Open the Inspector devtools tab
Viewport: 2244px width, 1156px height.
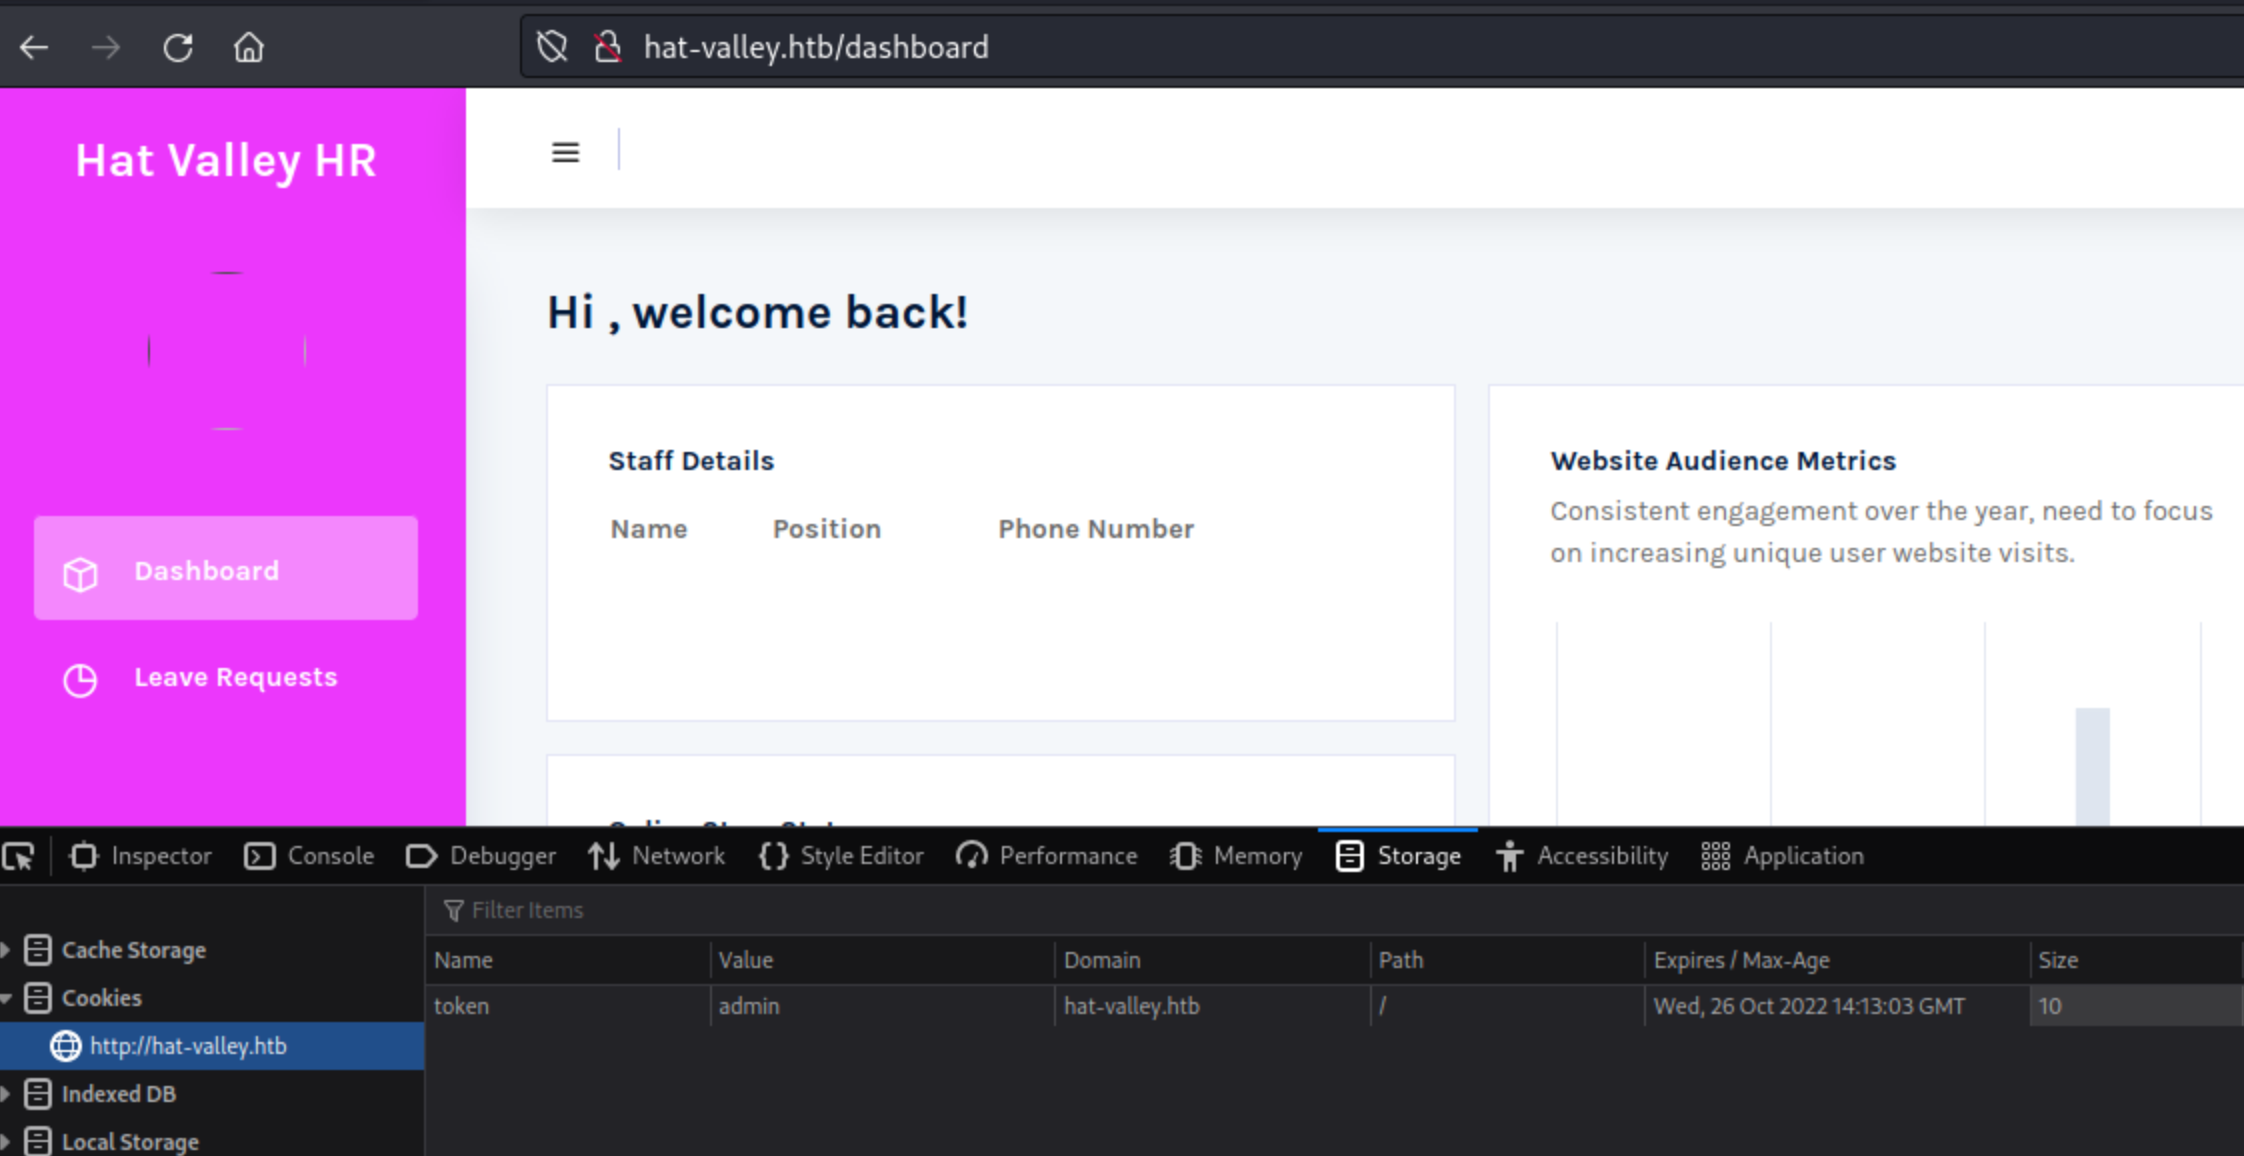click(141, 856)
